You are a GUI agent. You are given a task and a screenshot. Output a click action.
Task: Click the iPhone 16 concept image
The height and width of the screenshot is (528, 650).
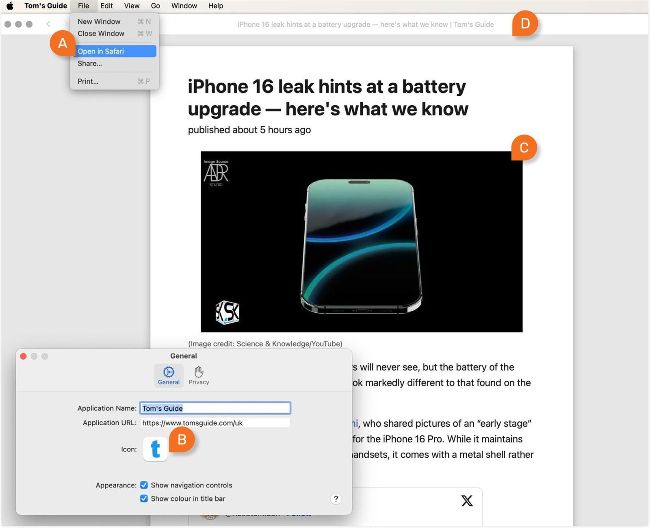click(361, 241)
